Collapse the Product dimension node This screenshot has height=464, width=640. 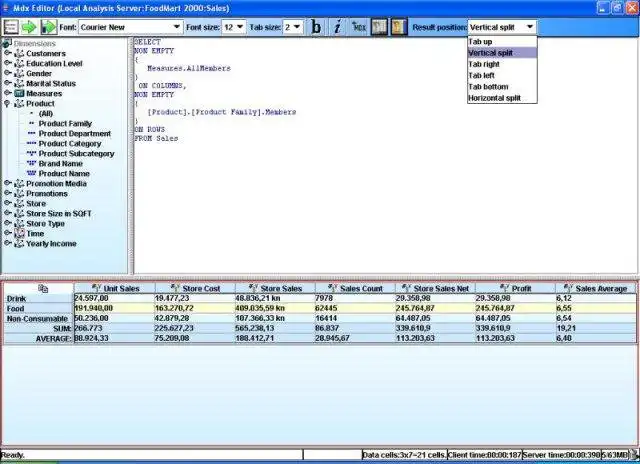pyautogui.click(x=7, y=104)
